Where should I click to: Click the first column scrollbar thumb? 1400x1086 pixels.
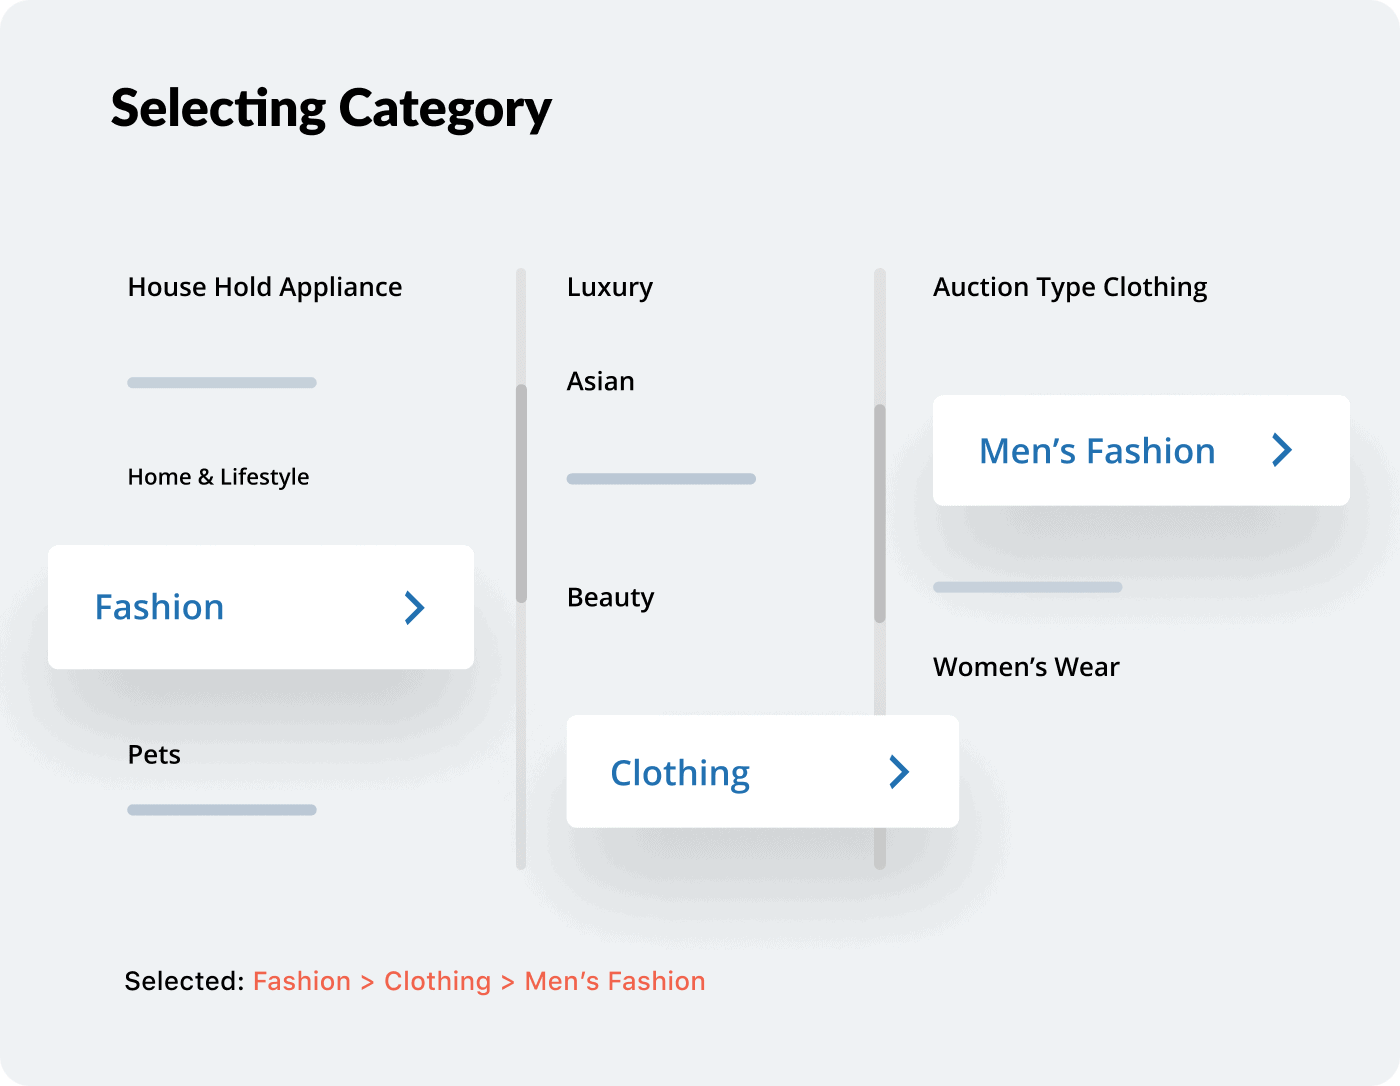pos(521,493)
